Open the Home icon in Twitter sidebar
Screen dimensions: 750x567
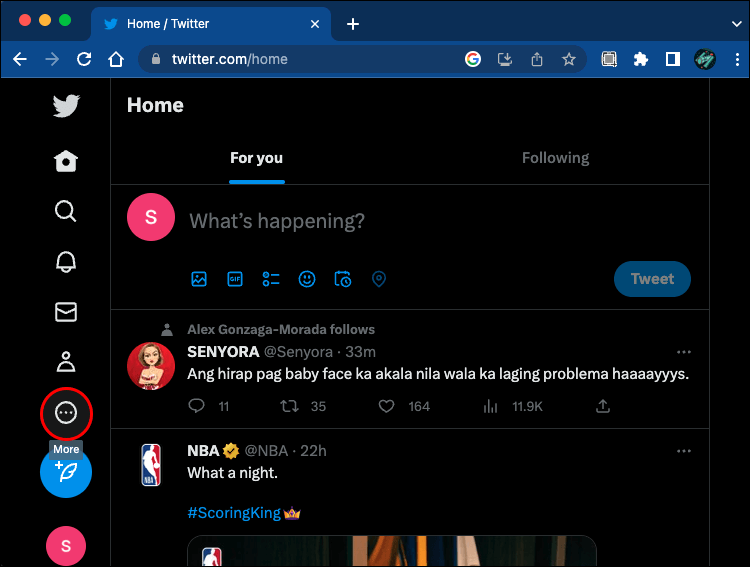coord(66,161)
